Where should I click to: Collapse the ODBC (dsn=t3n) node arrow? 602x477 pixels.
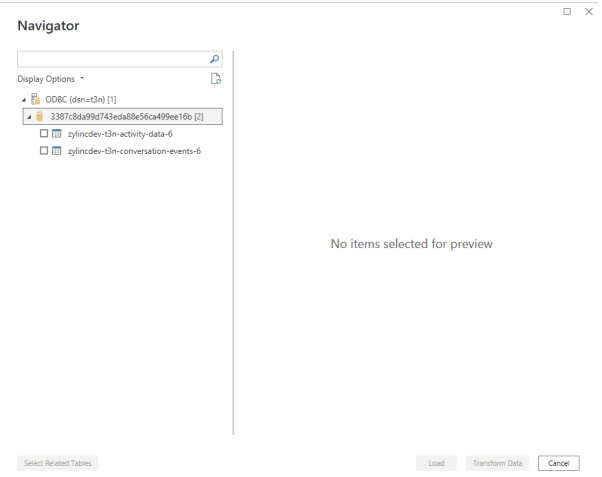point(24,100)
